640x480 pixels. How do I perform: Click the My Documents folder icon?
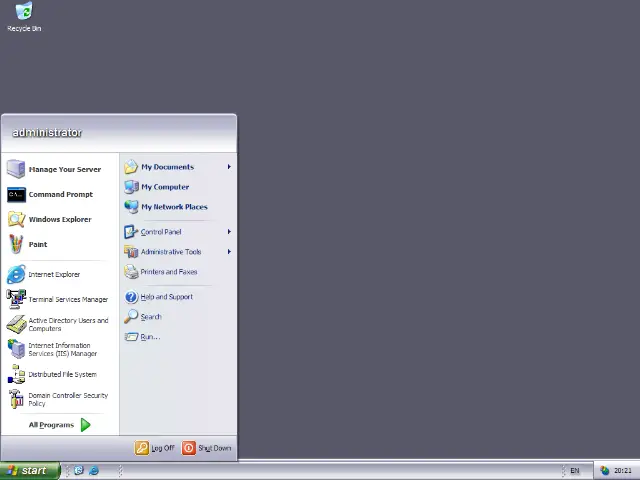pos(131,167)
